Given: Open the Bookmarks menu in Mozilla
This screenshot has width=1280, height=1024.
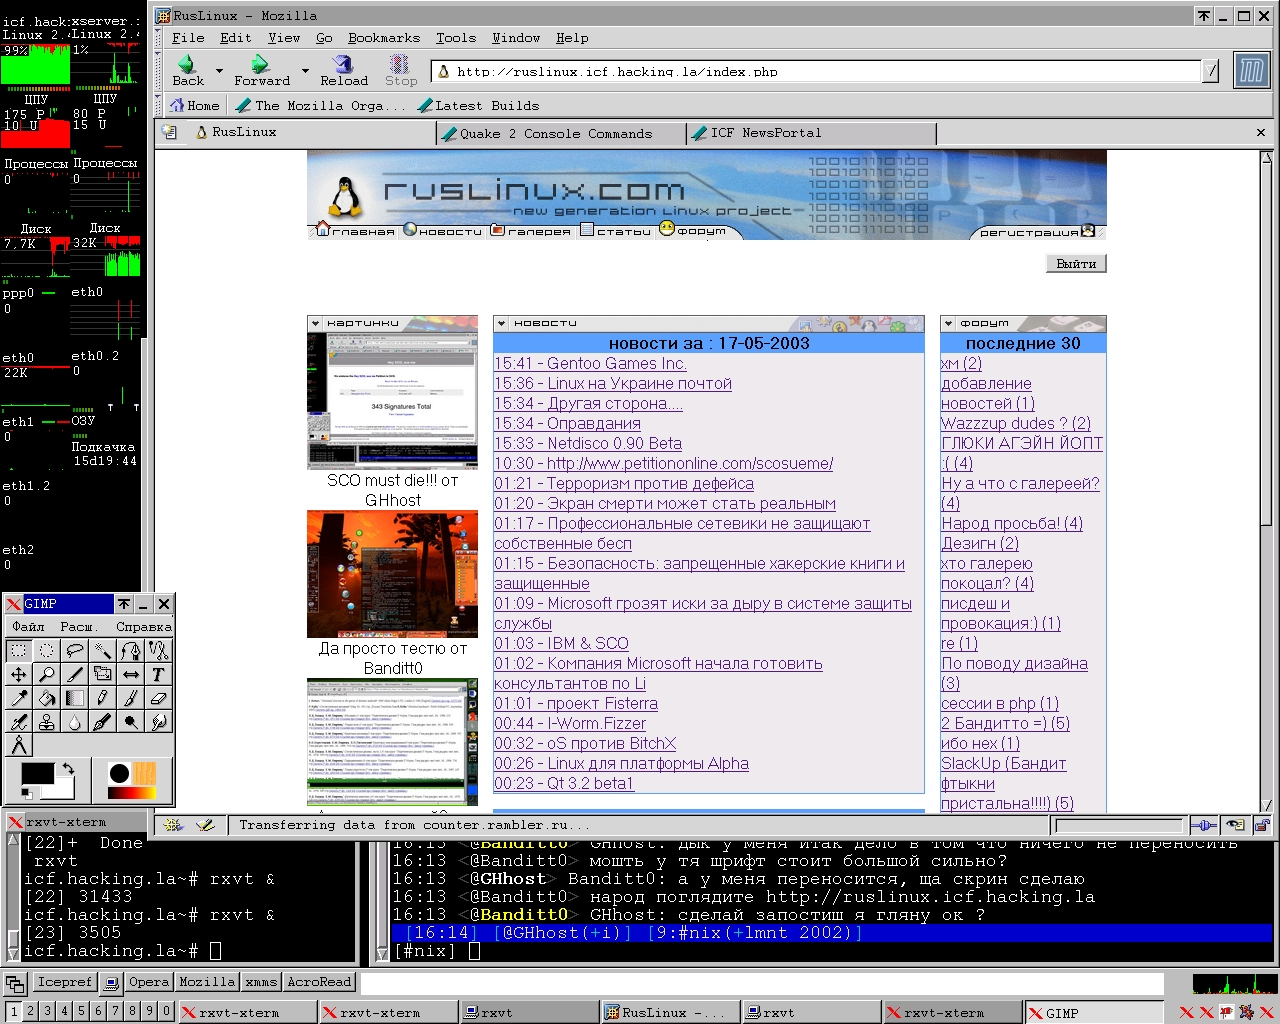Looking at the screenshot, I should point(384,38).
